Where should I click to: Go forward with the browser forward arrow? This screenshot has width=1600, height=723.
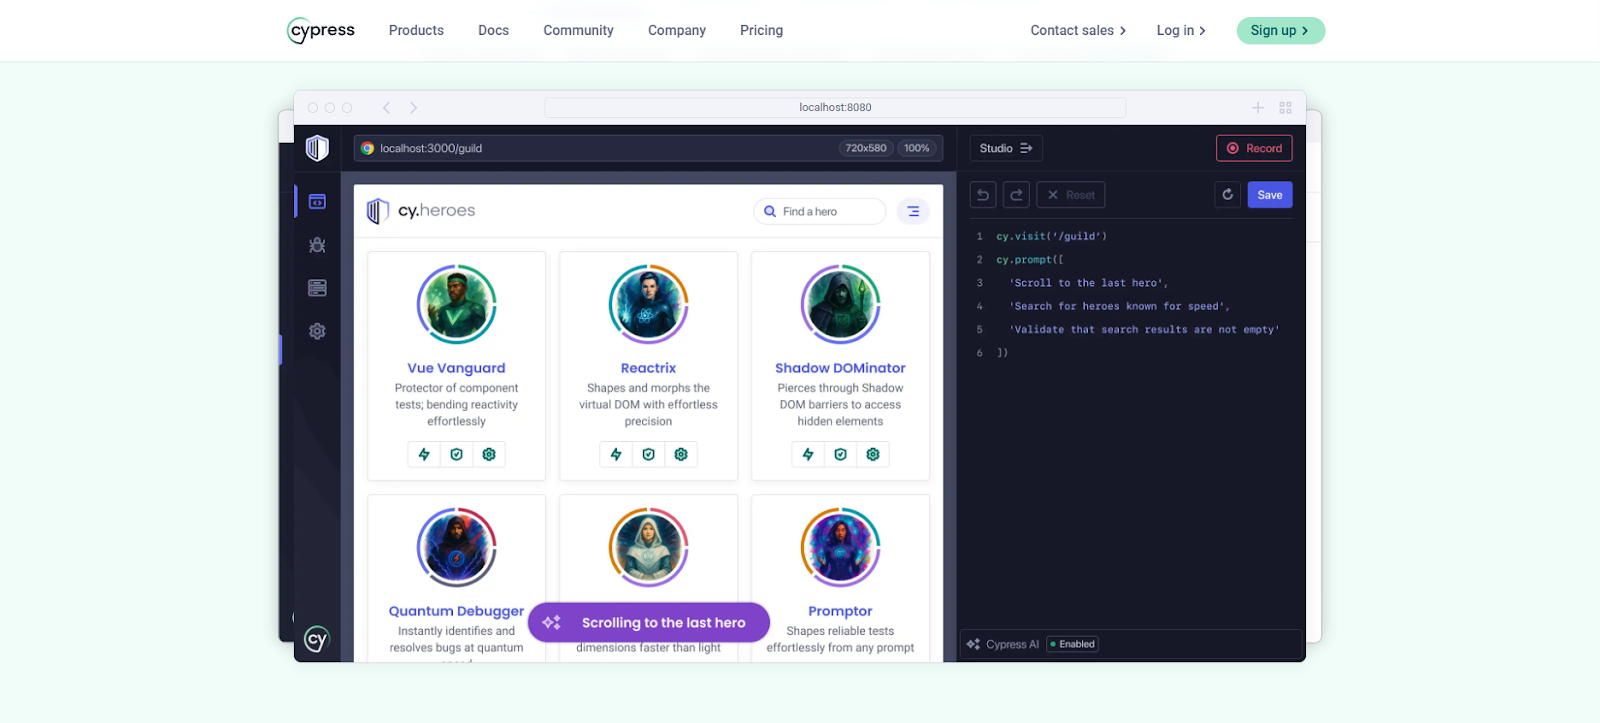coord(413,108)
